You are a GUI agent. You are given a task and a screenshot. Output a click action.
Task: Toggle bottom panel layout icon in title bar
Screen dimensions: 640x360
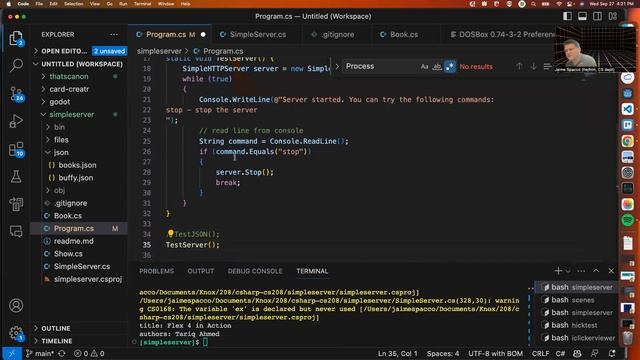(582, 16)
